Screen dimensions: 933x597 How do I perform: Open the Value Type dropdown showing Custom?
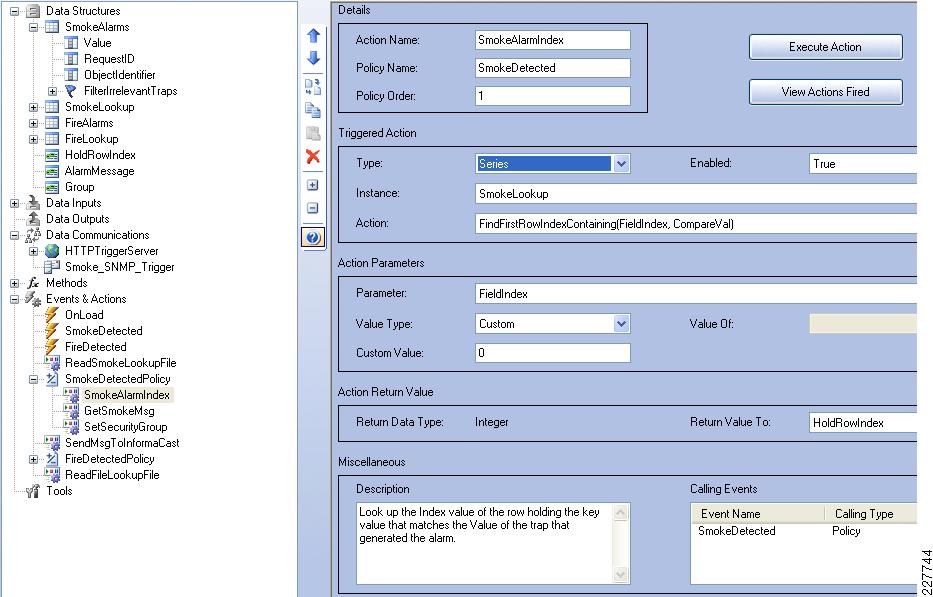pyautogui.click(x=621, y=324)
